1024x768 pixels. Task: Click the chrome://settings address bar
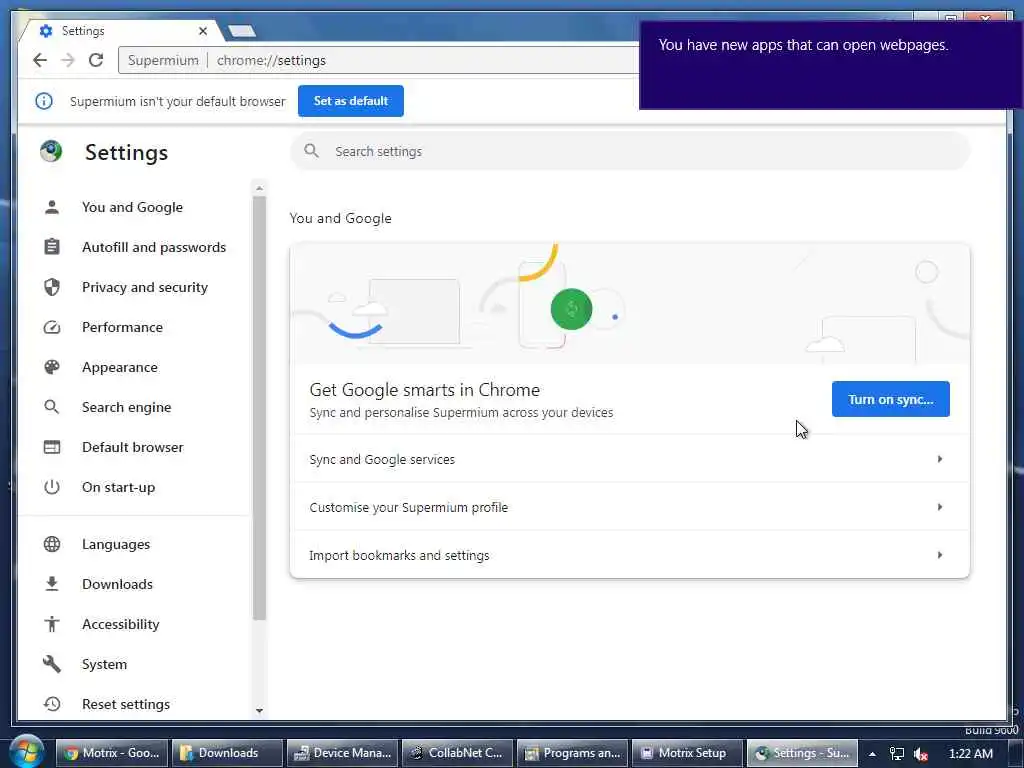[379, 60]
